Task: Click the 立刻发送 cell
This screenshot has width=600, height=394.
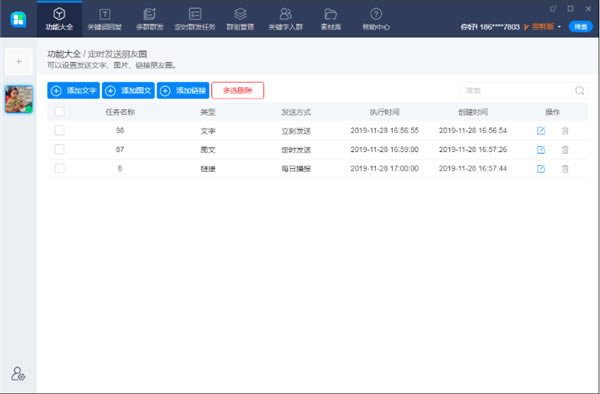Action: point(296,131)
